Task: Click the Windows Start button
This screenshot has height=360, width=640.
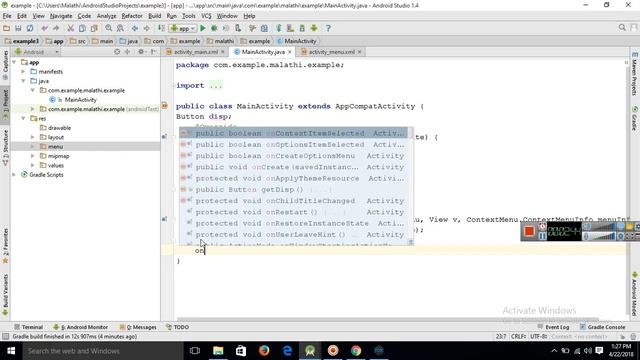Action: pos(11,351)
